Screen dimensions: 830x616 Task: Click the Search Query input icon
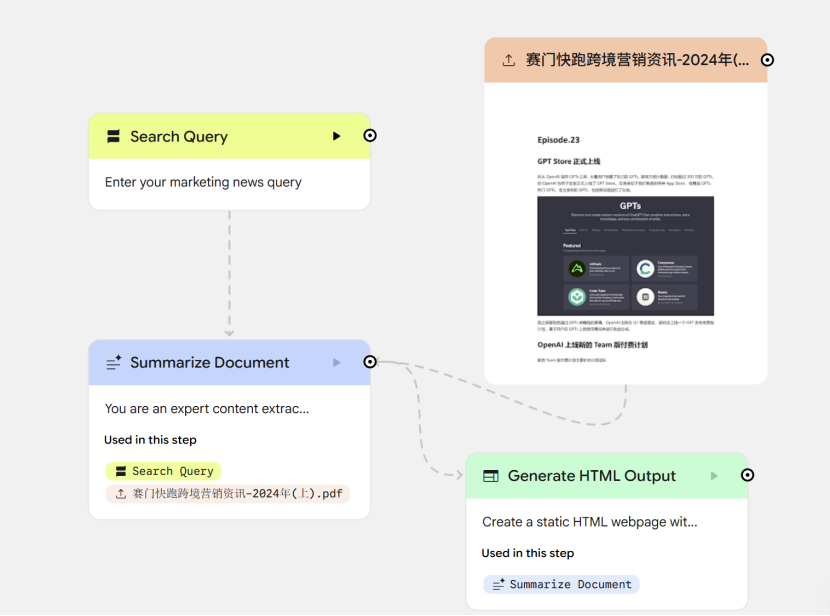pos(113,136)
